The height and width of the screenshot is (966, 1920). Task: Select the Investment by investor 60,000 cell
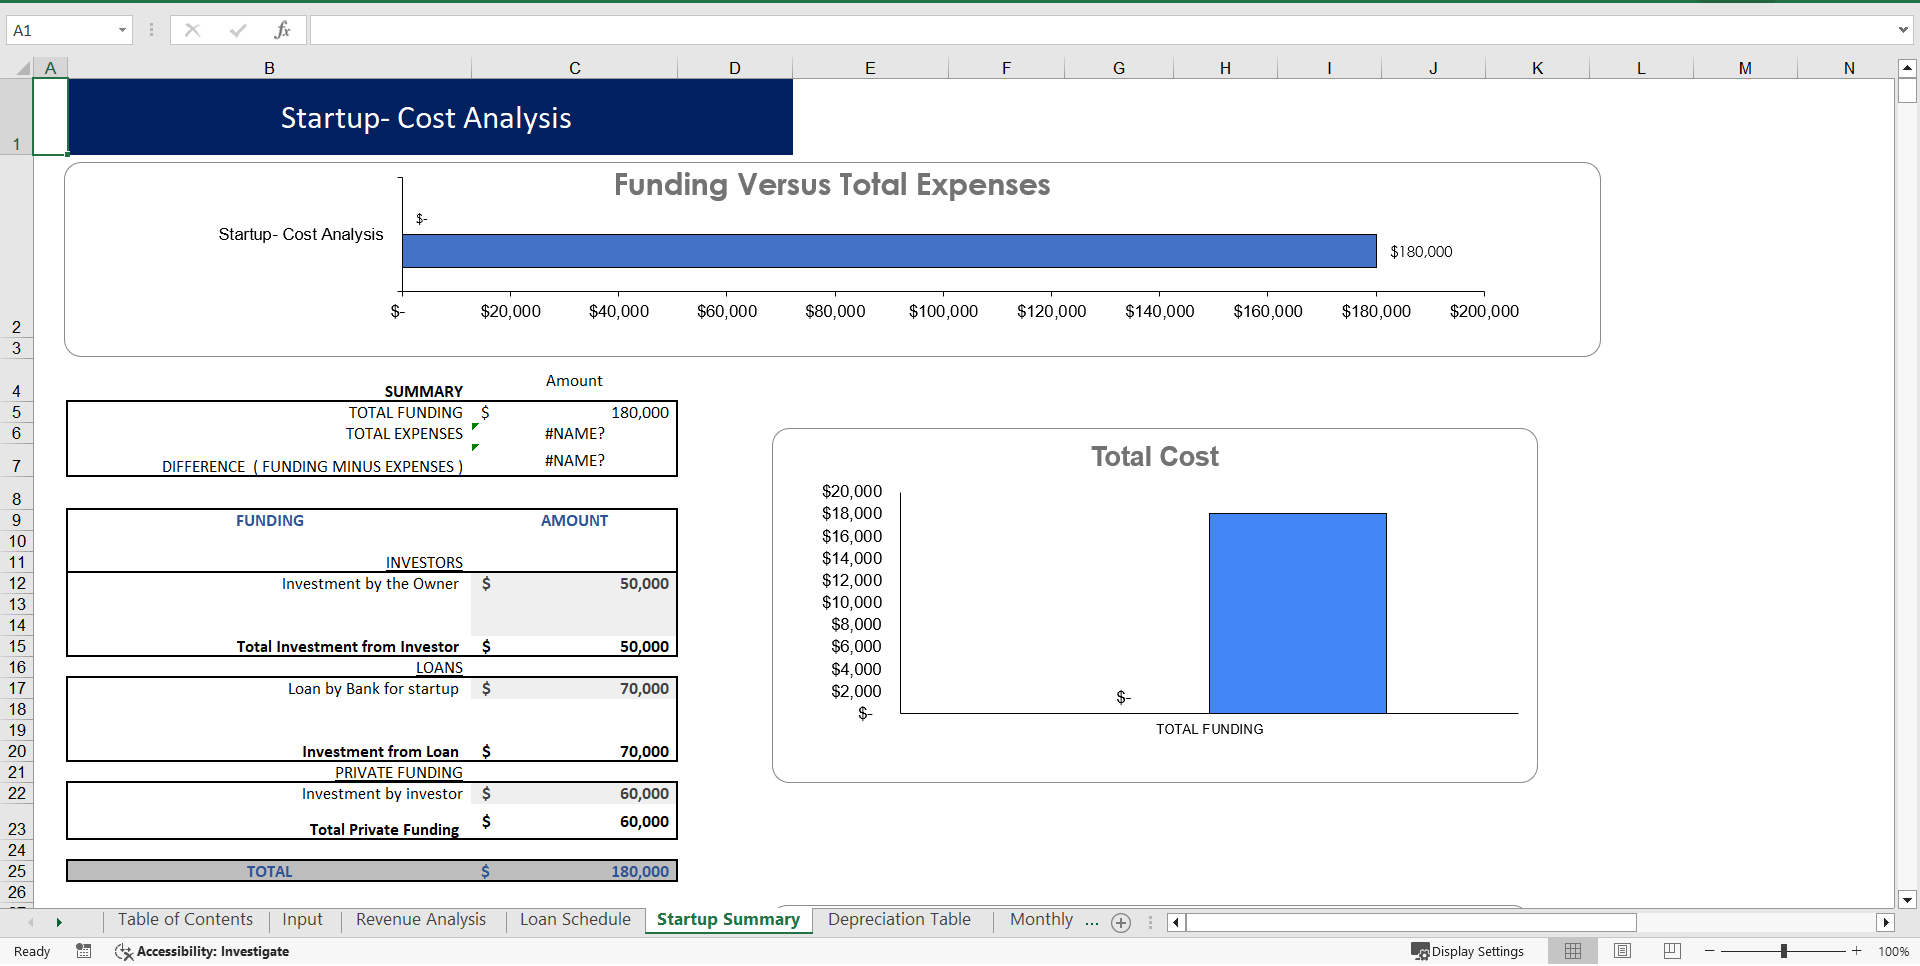pos(575,793)
